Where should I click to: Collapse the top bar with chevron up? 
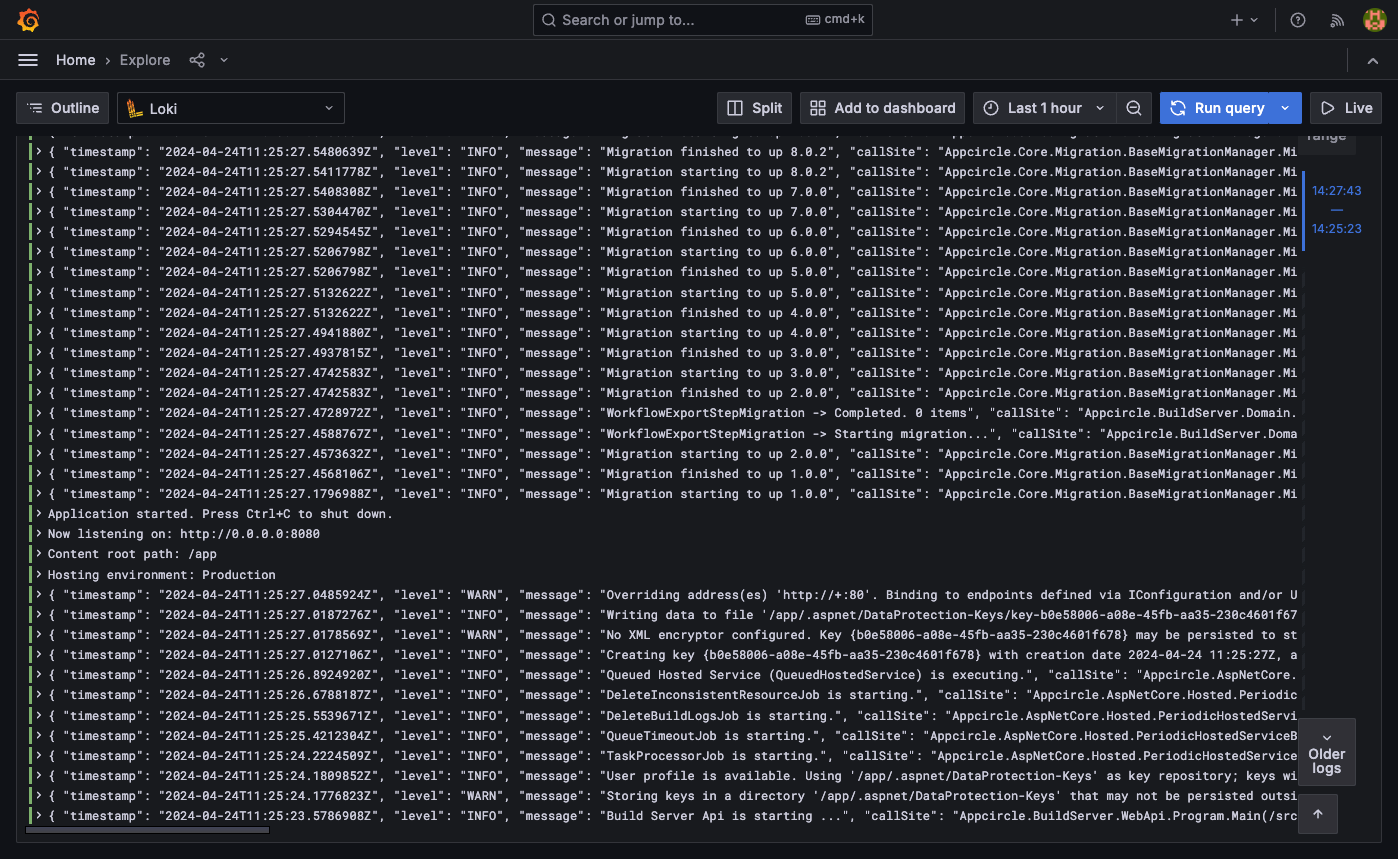[x=1372, y=60]
